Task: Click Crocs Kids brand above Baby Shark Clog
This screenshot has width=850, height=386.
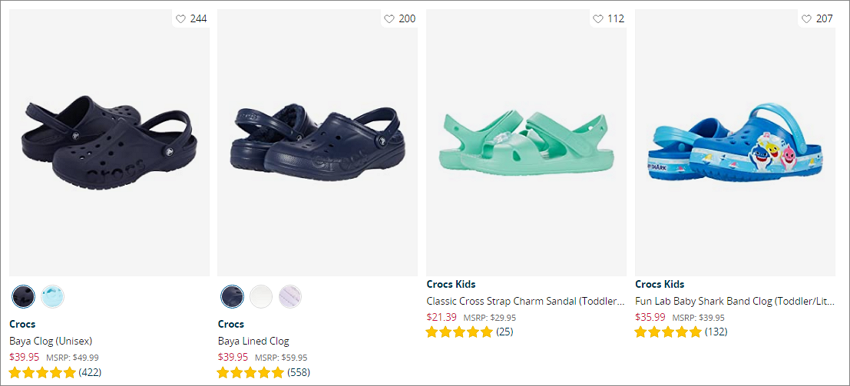Action: [x=660, y=284]
